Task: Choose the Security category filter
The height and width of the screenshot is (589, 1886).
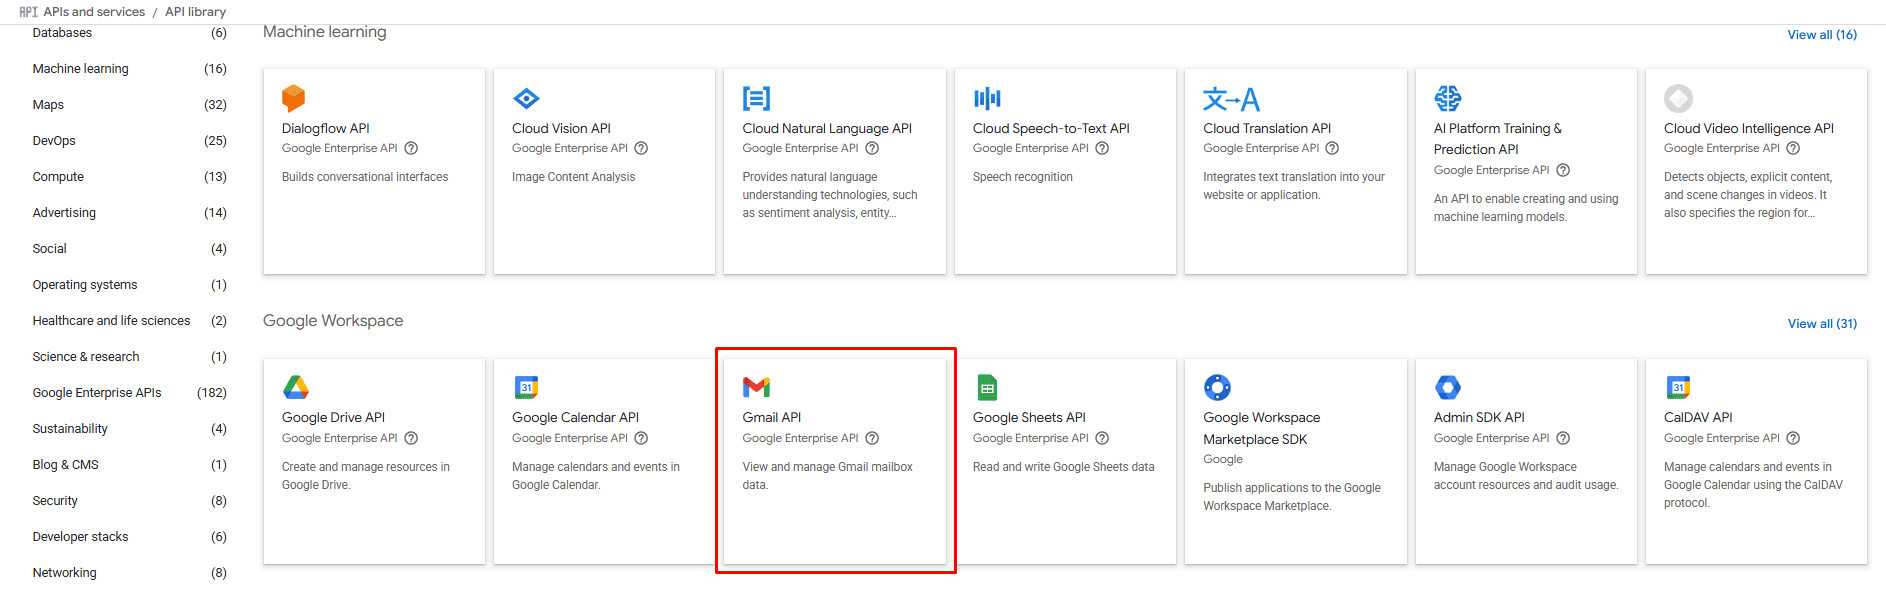Action: point(55,501)
